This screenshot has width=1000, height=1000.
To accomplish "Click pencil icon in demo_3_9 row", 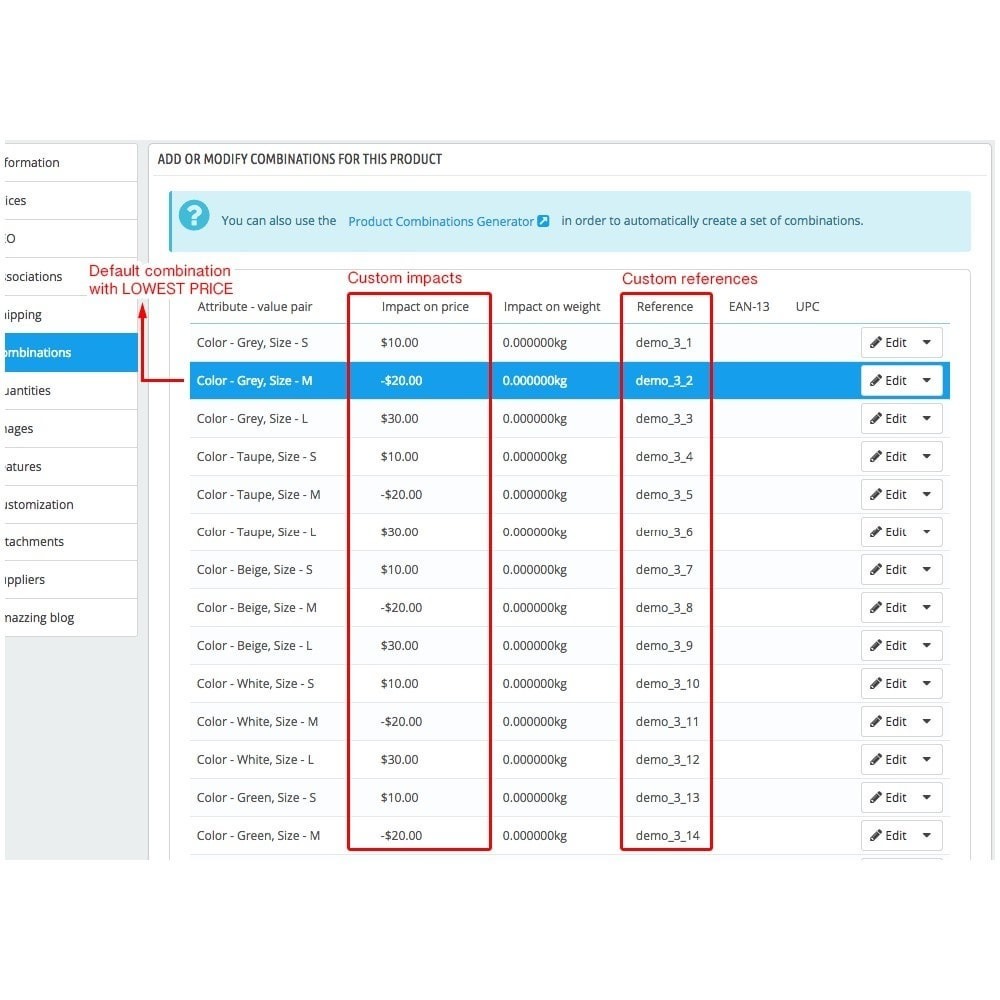I will click(876, 646).
